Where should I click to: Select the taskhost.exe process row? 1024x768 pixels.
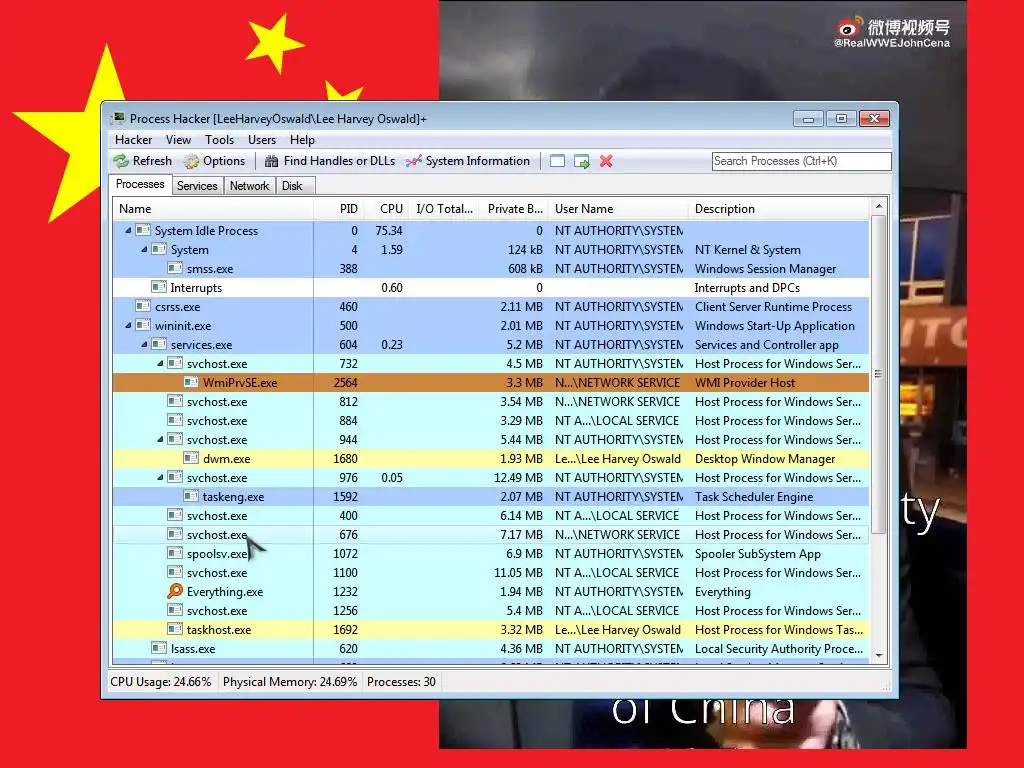[491, 629]
